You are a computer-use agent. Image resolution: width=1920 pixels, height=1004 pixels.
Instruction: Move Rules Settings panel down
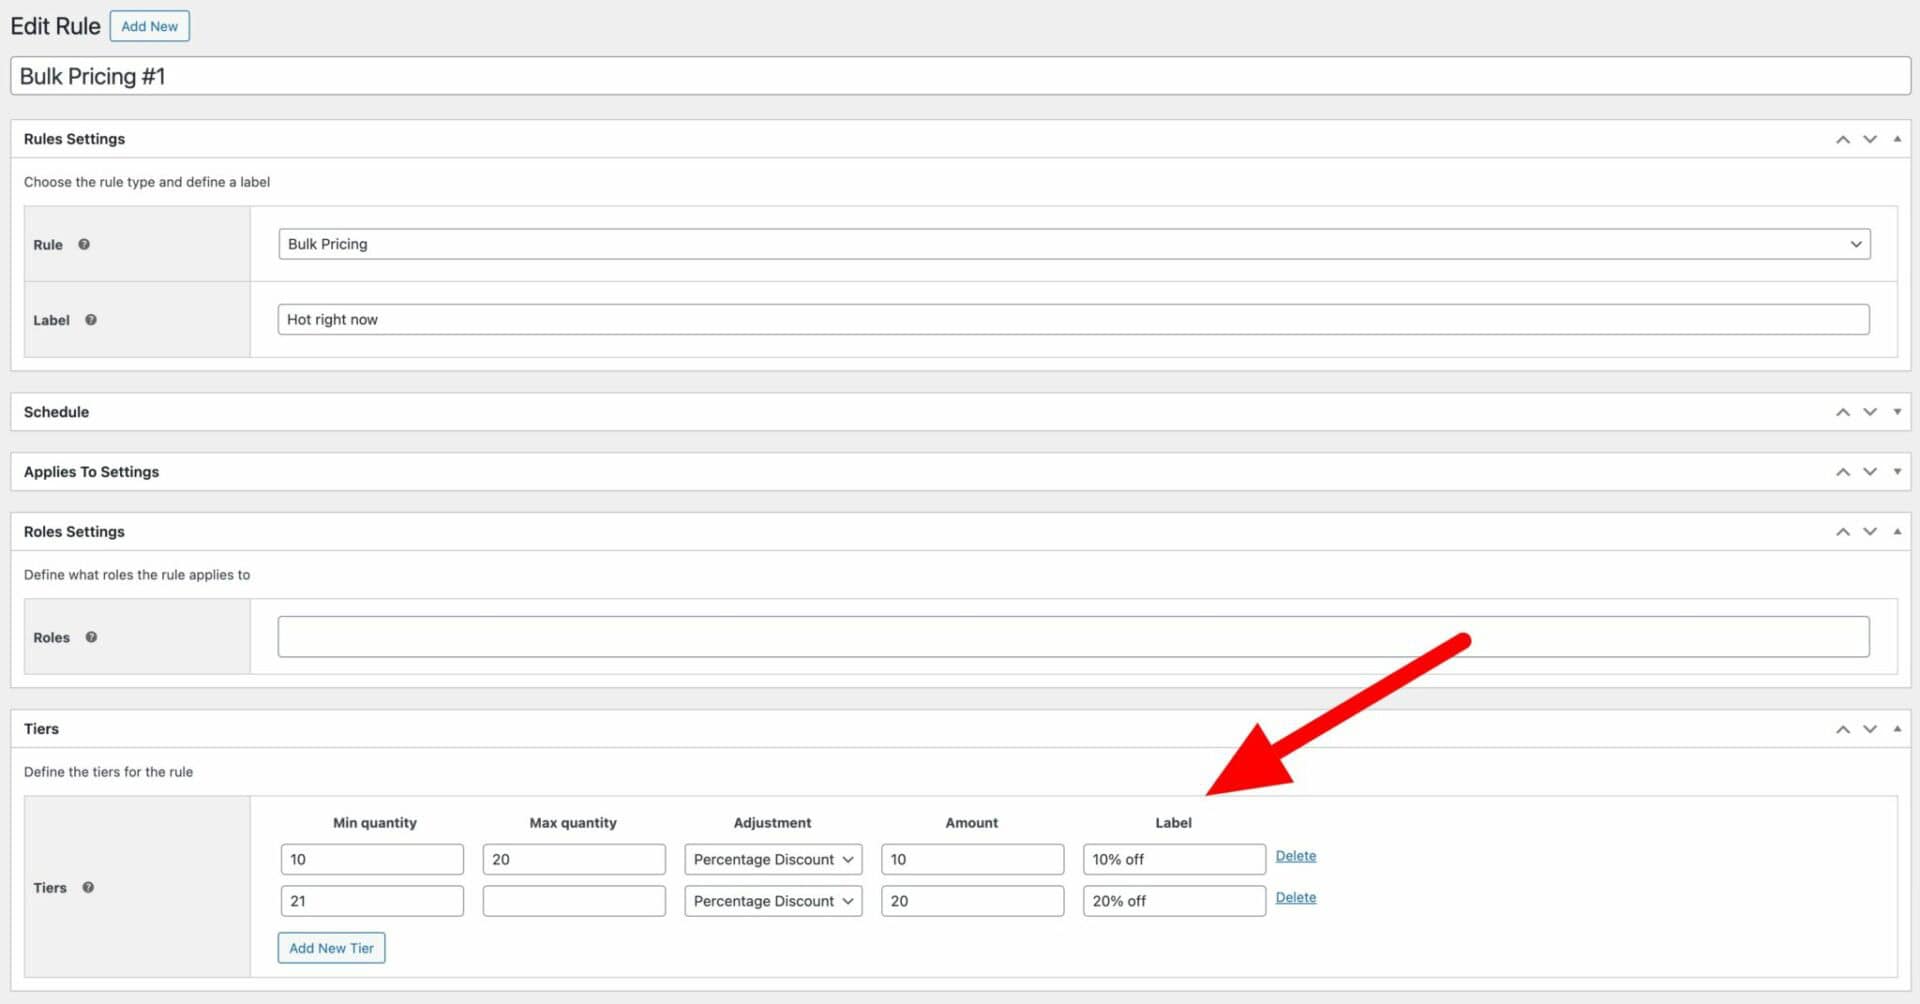pos(1869,139)
